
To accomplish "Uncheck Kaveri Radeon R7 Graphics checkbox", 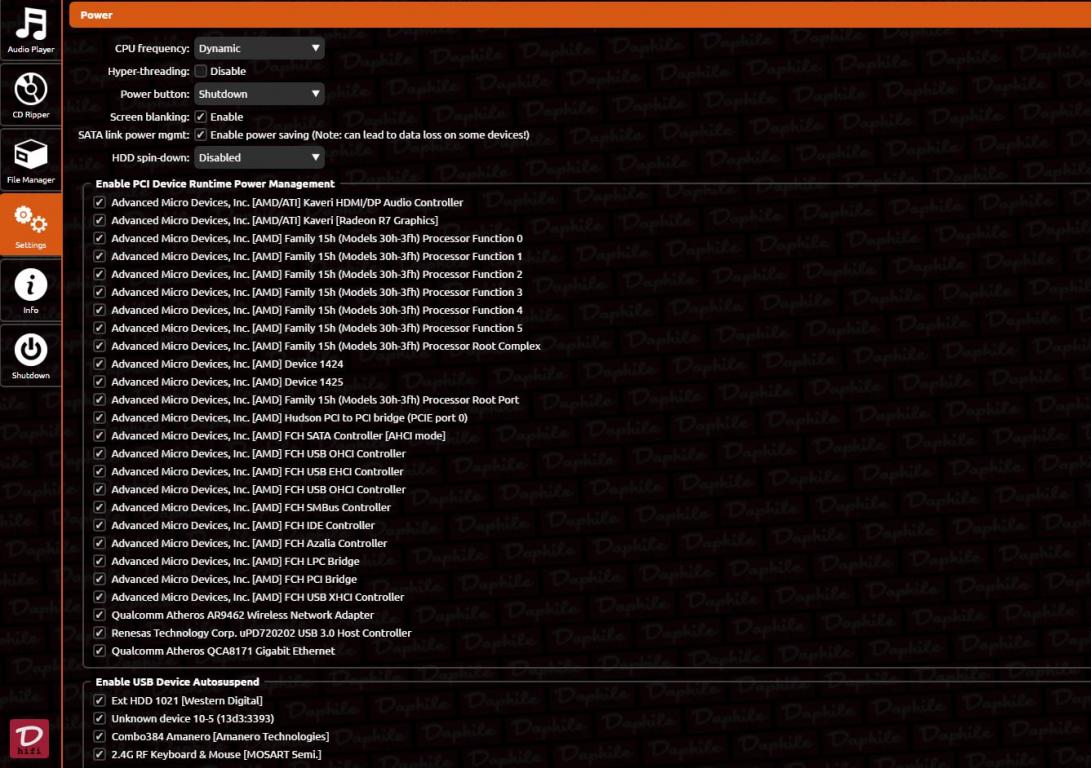I will (x=99, y=221).
